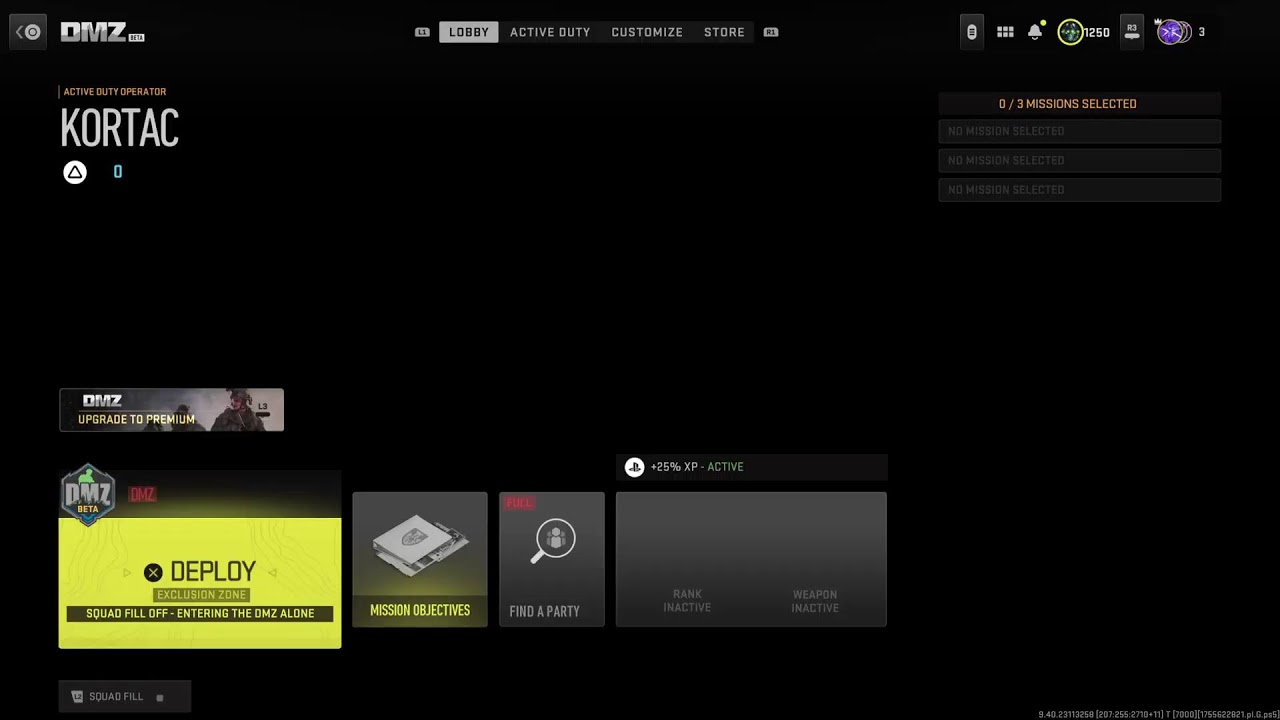Click 'SQUAD FILL OFF - ENTERING THE DMZ ALONE' text
The width and height of the screenshot is (1280, 720).
pyautogui.click(x=200, y=614)
